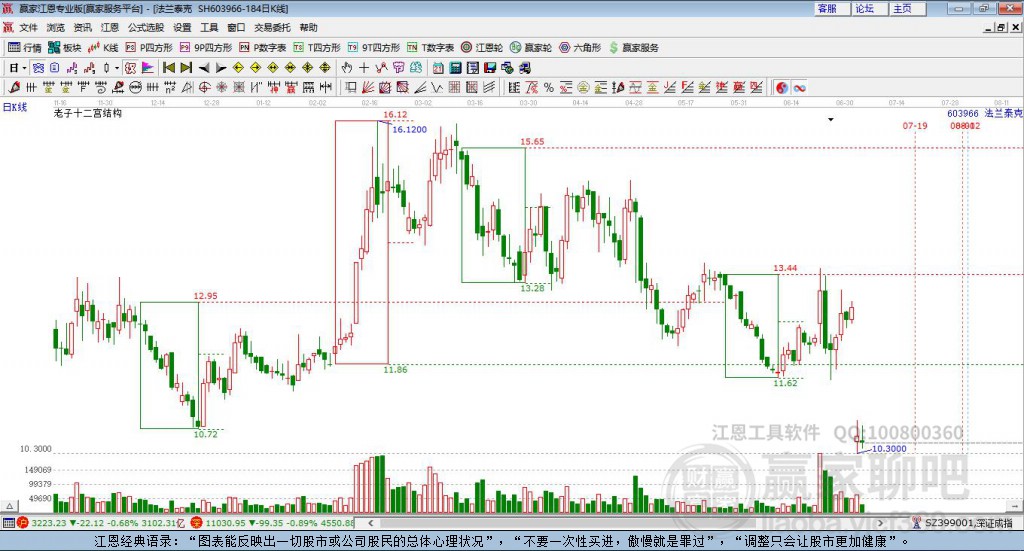Click the grid icon in status bar
The image size is (1024, 551).
(x=8, y=523)
